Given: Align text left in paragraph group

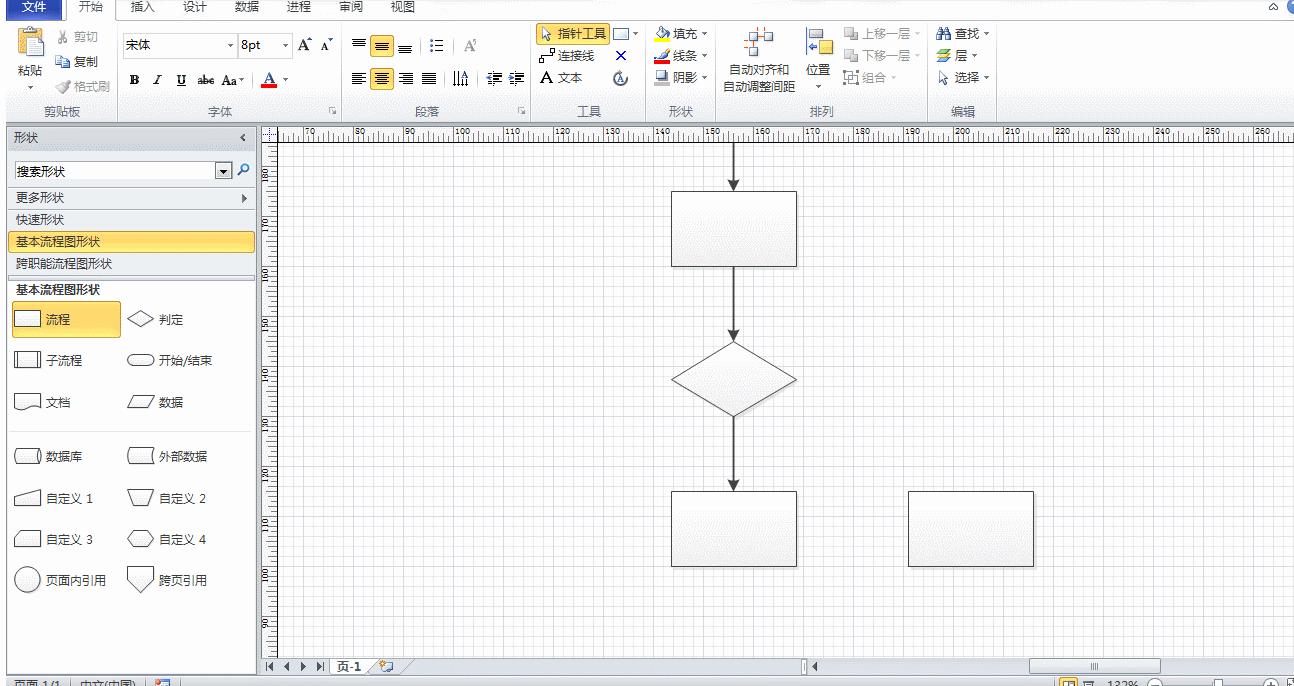Looking at the screenshot, I should [x=359, y=79].
